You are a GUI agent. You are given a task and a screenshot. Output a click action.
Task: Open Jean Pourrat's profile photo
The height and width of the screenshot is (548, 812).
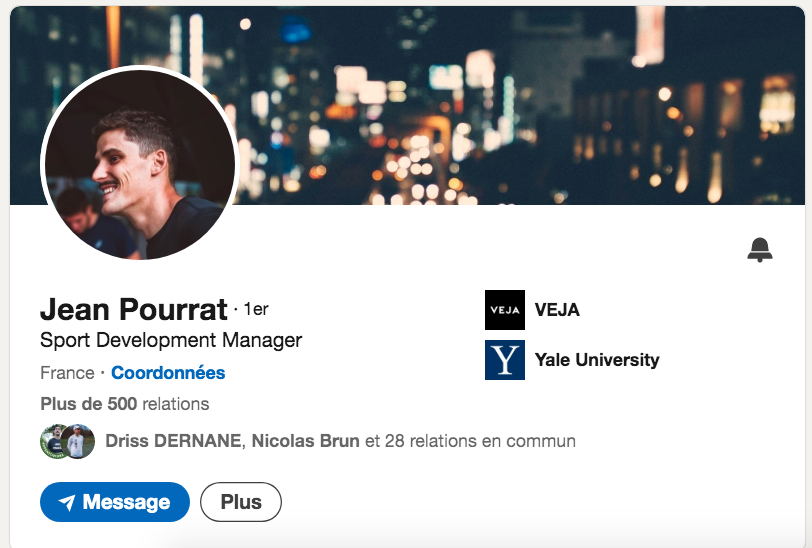pos(139,163)
